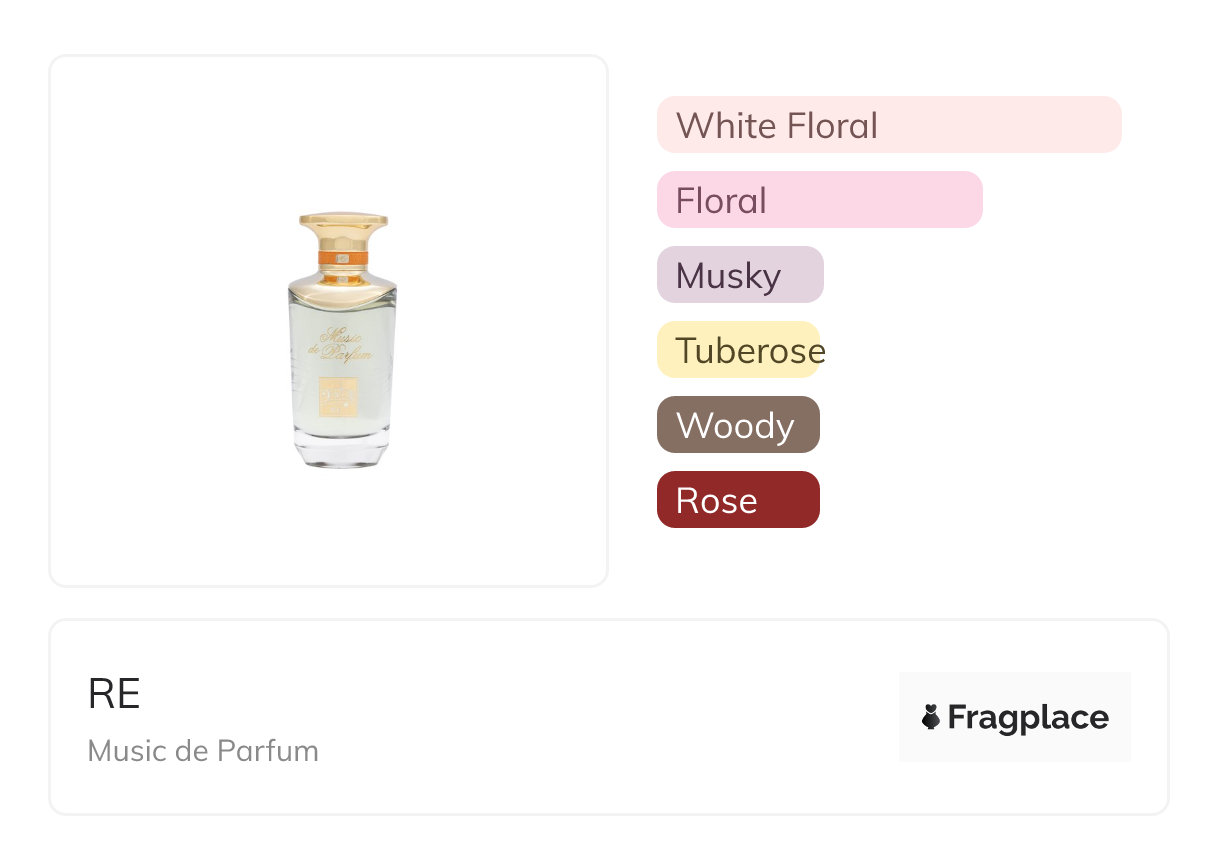
Task: Click the gold script lettering on the bottle
Action: click(x=345, y=347)
